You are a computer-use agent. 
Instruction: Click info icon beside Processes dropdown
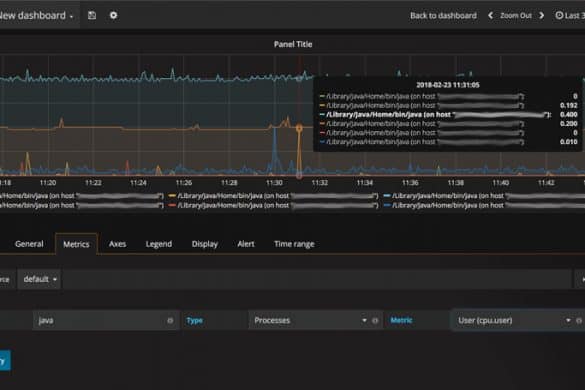[375, 321]
